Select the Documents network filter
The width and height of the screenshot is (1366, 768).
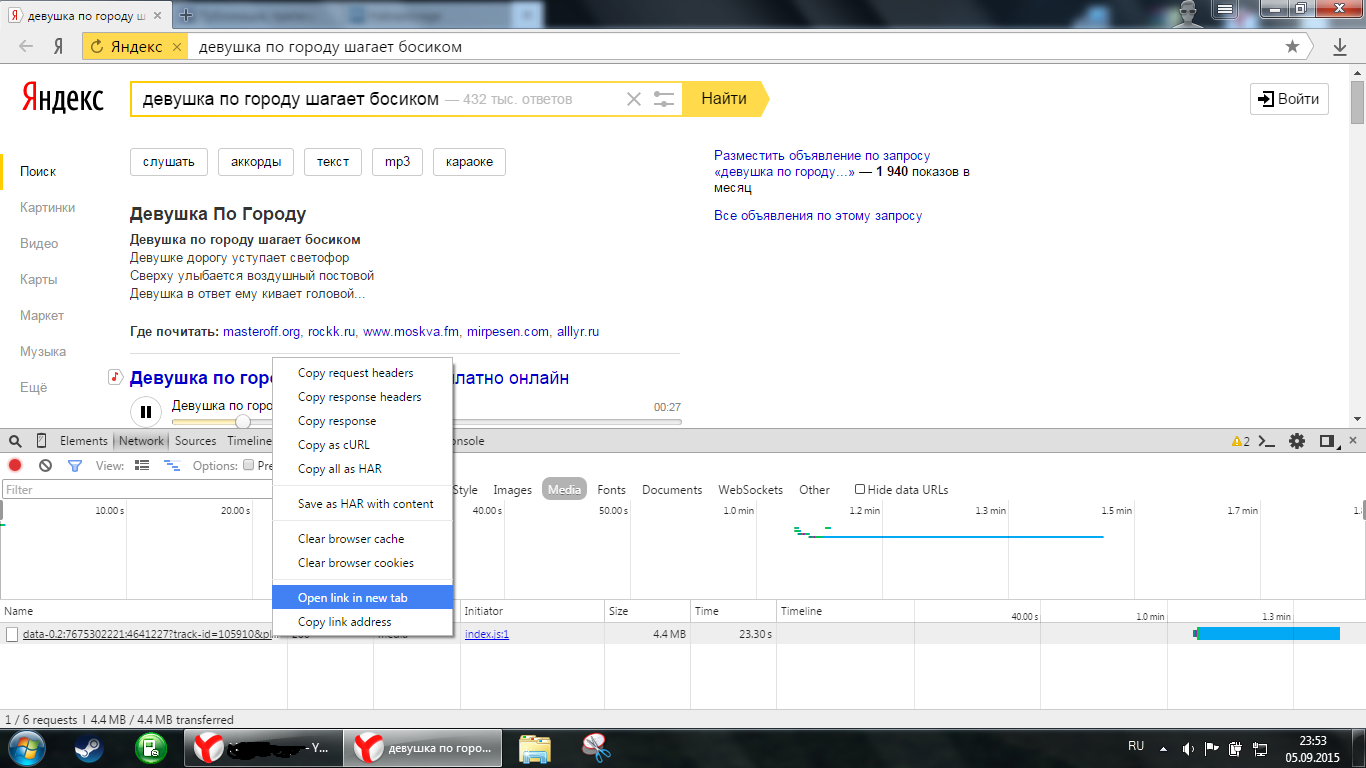(672, 490)
